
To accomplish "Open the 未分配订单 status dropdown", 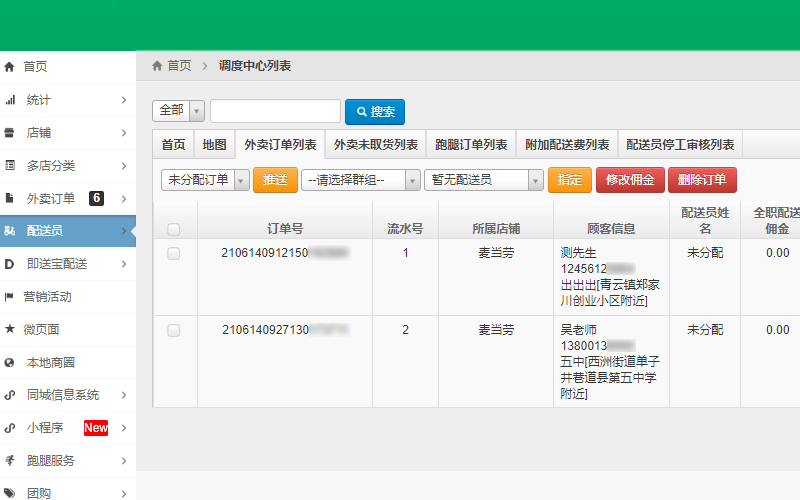I will (x=205, y=180).
